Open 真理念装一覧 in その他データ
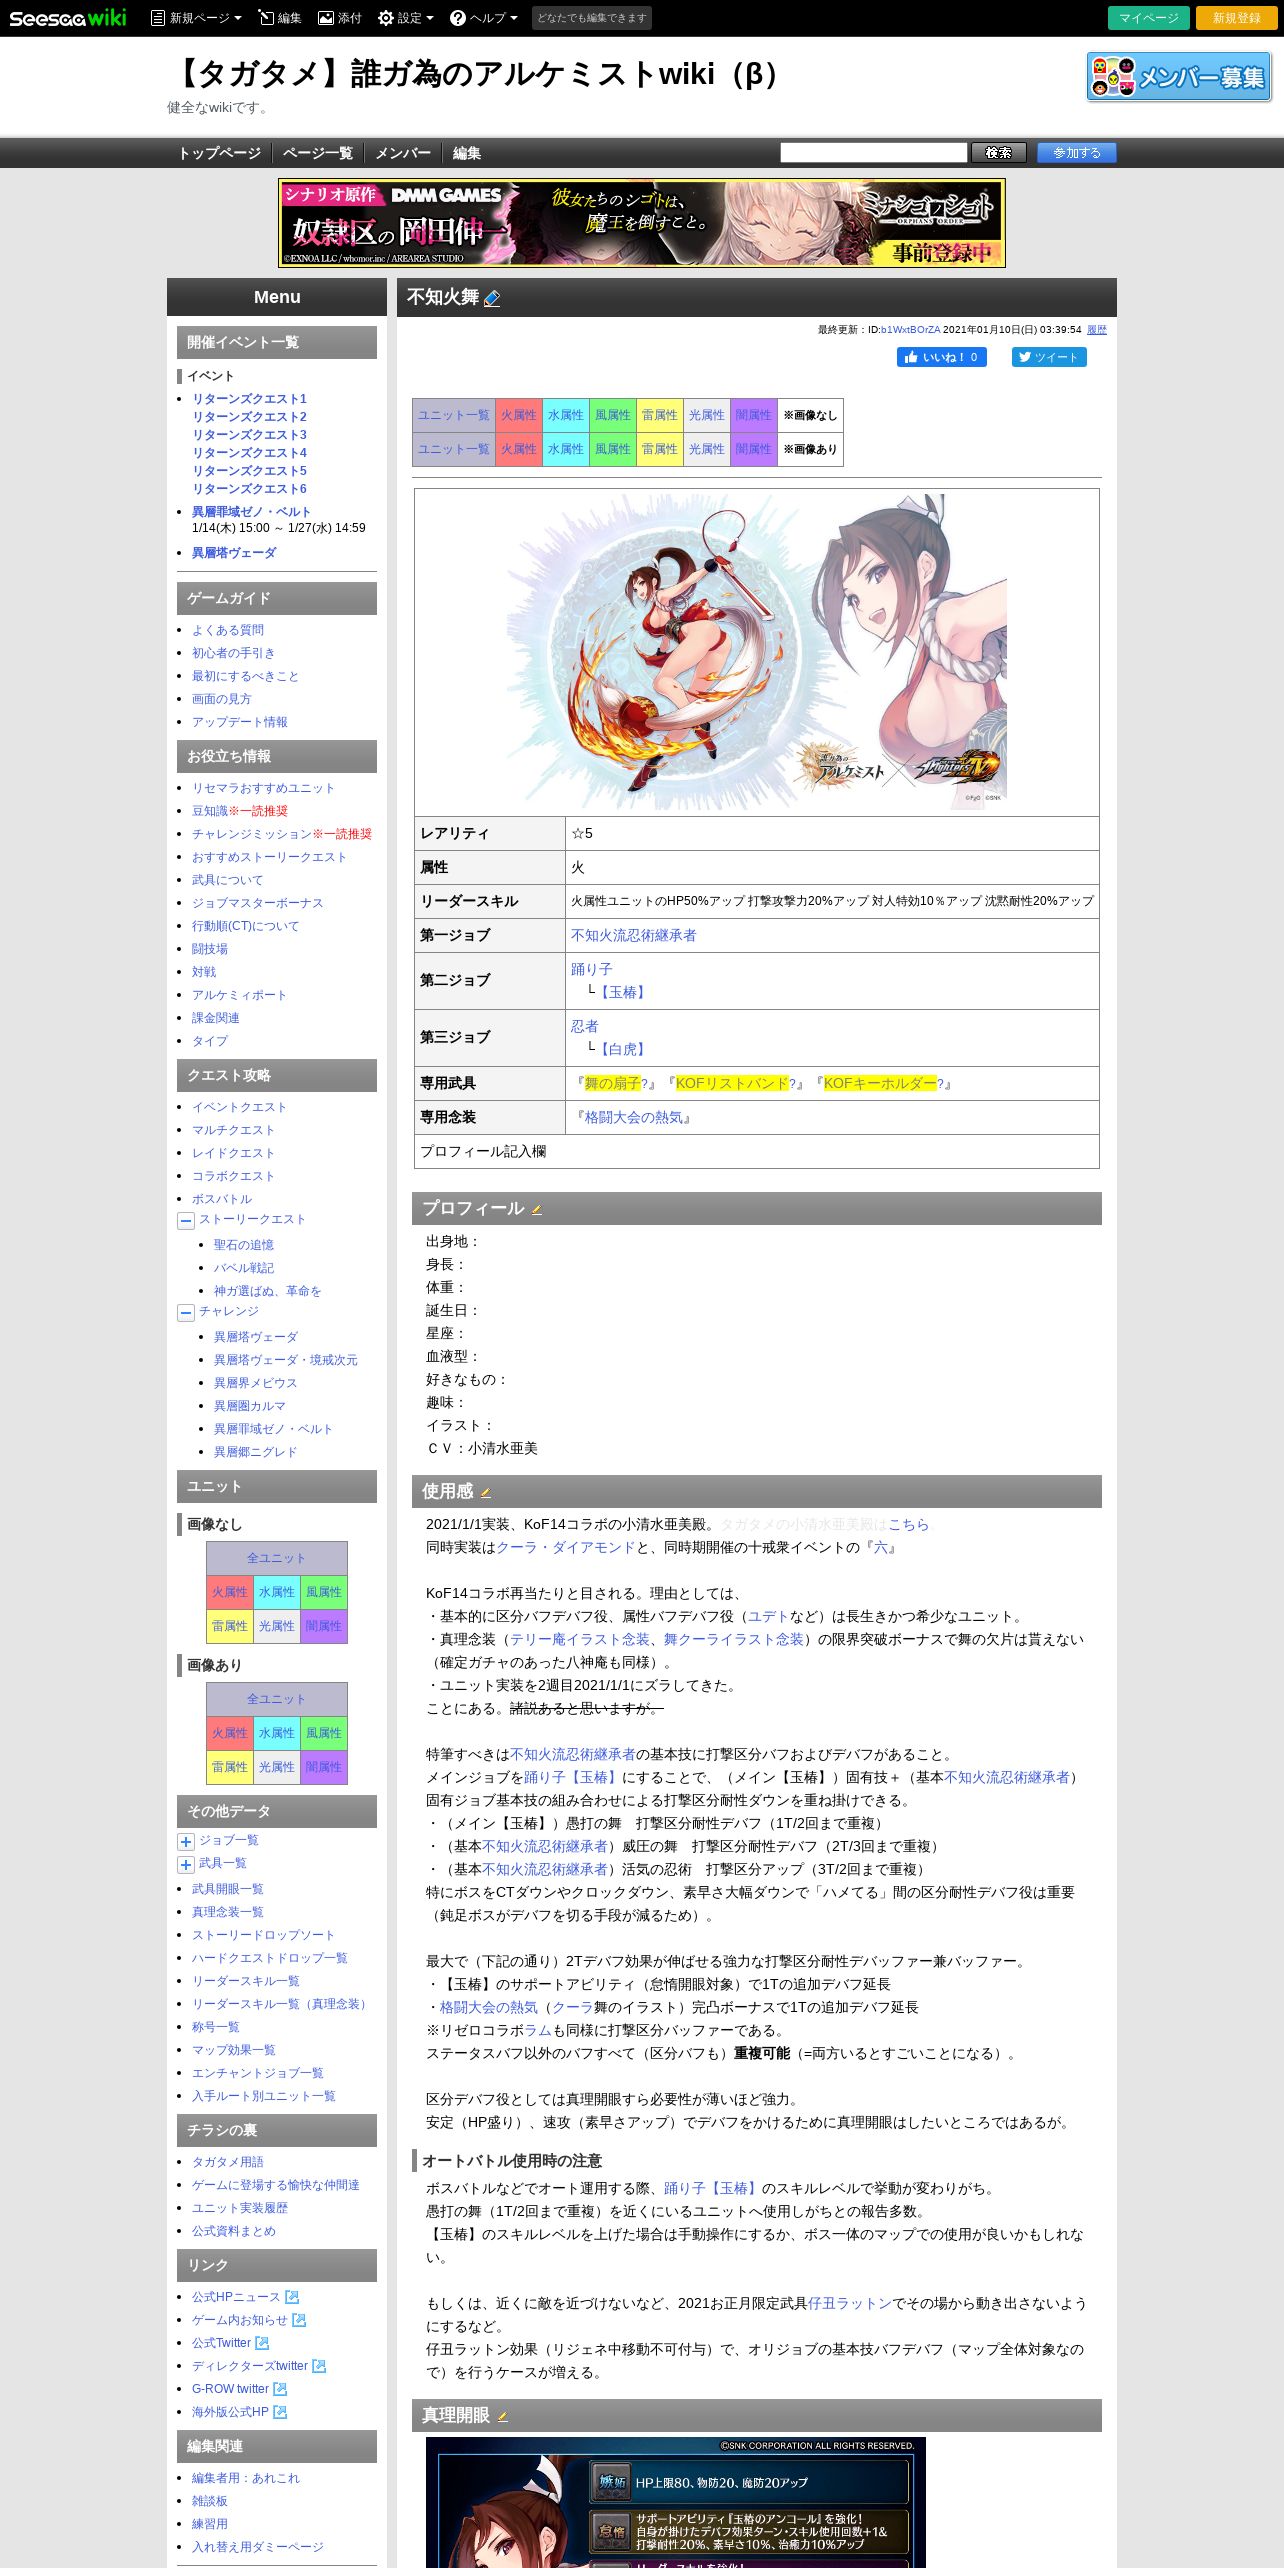This screenshot has width=1284, height=2568. coord(228,1912)
